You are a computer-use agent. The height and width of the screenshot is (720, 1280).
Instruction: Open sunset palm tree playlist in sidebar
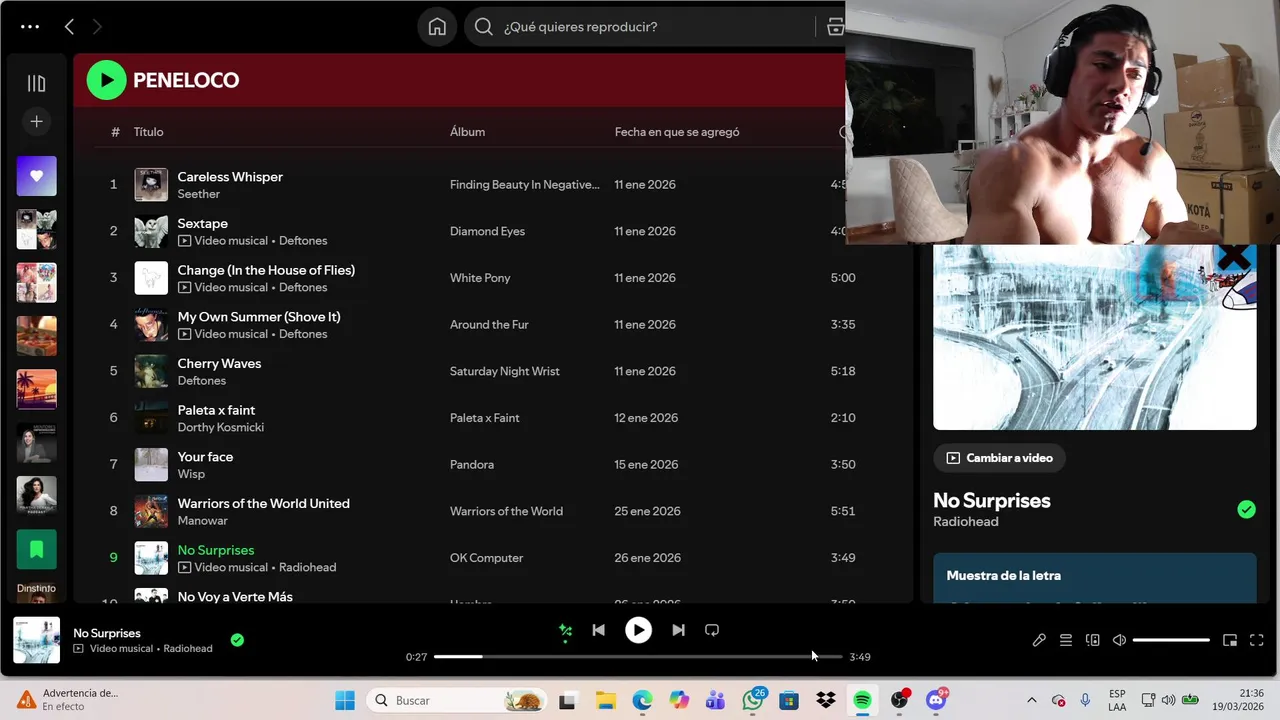[x=36, y=389]
